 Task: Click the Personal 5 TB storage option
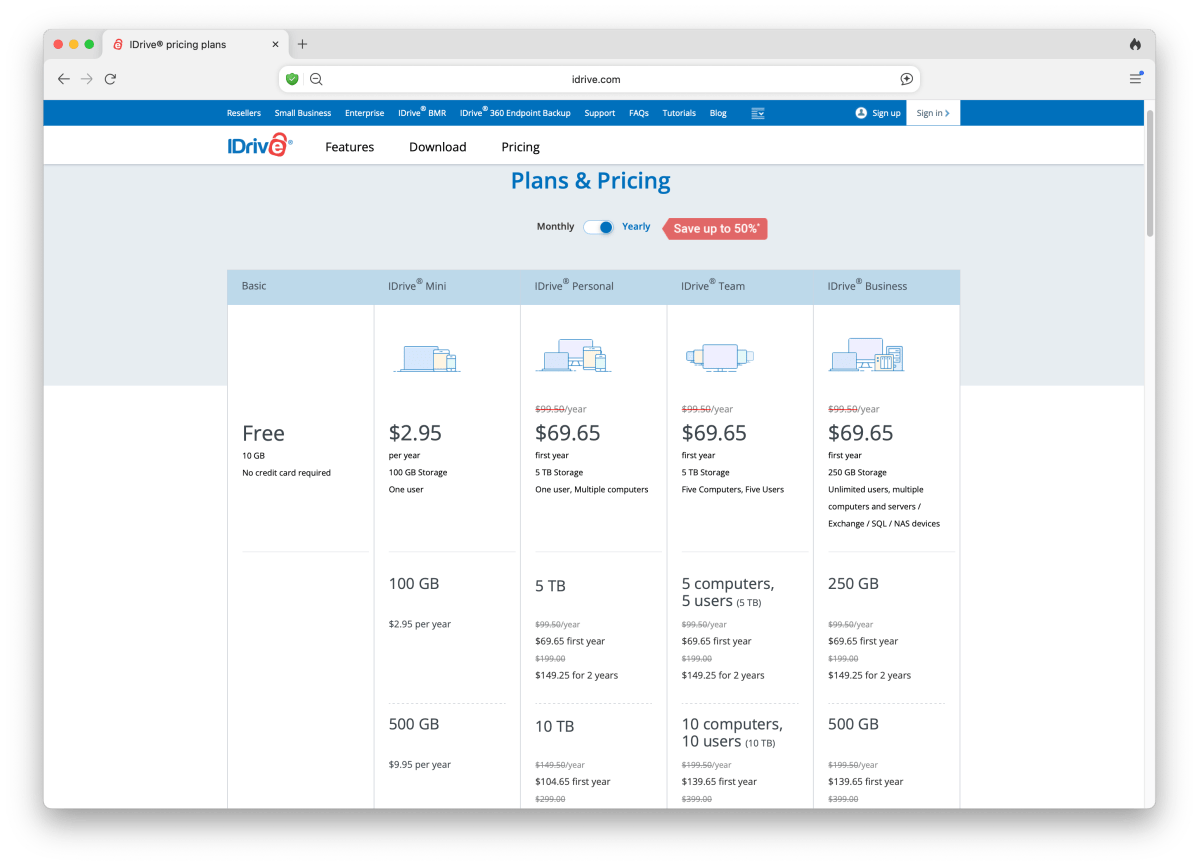click(x=550, y=586)
